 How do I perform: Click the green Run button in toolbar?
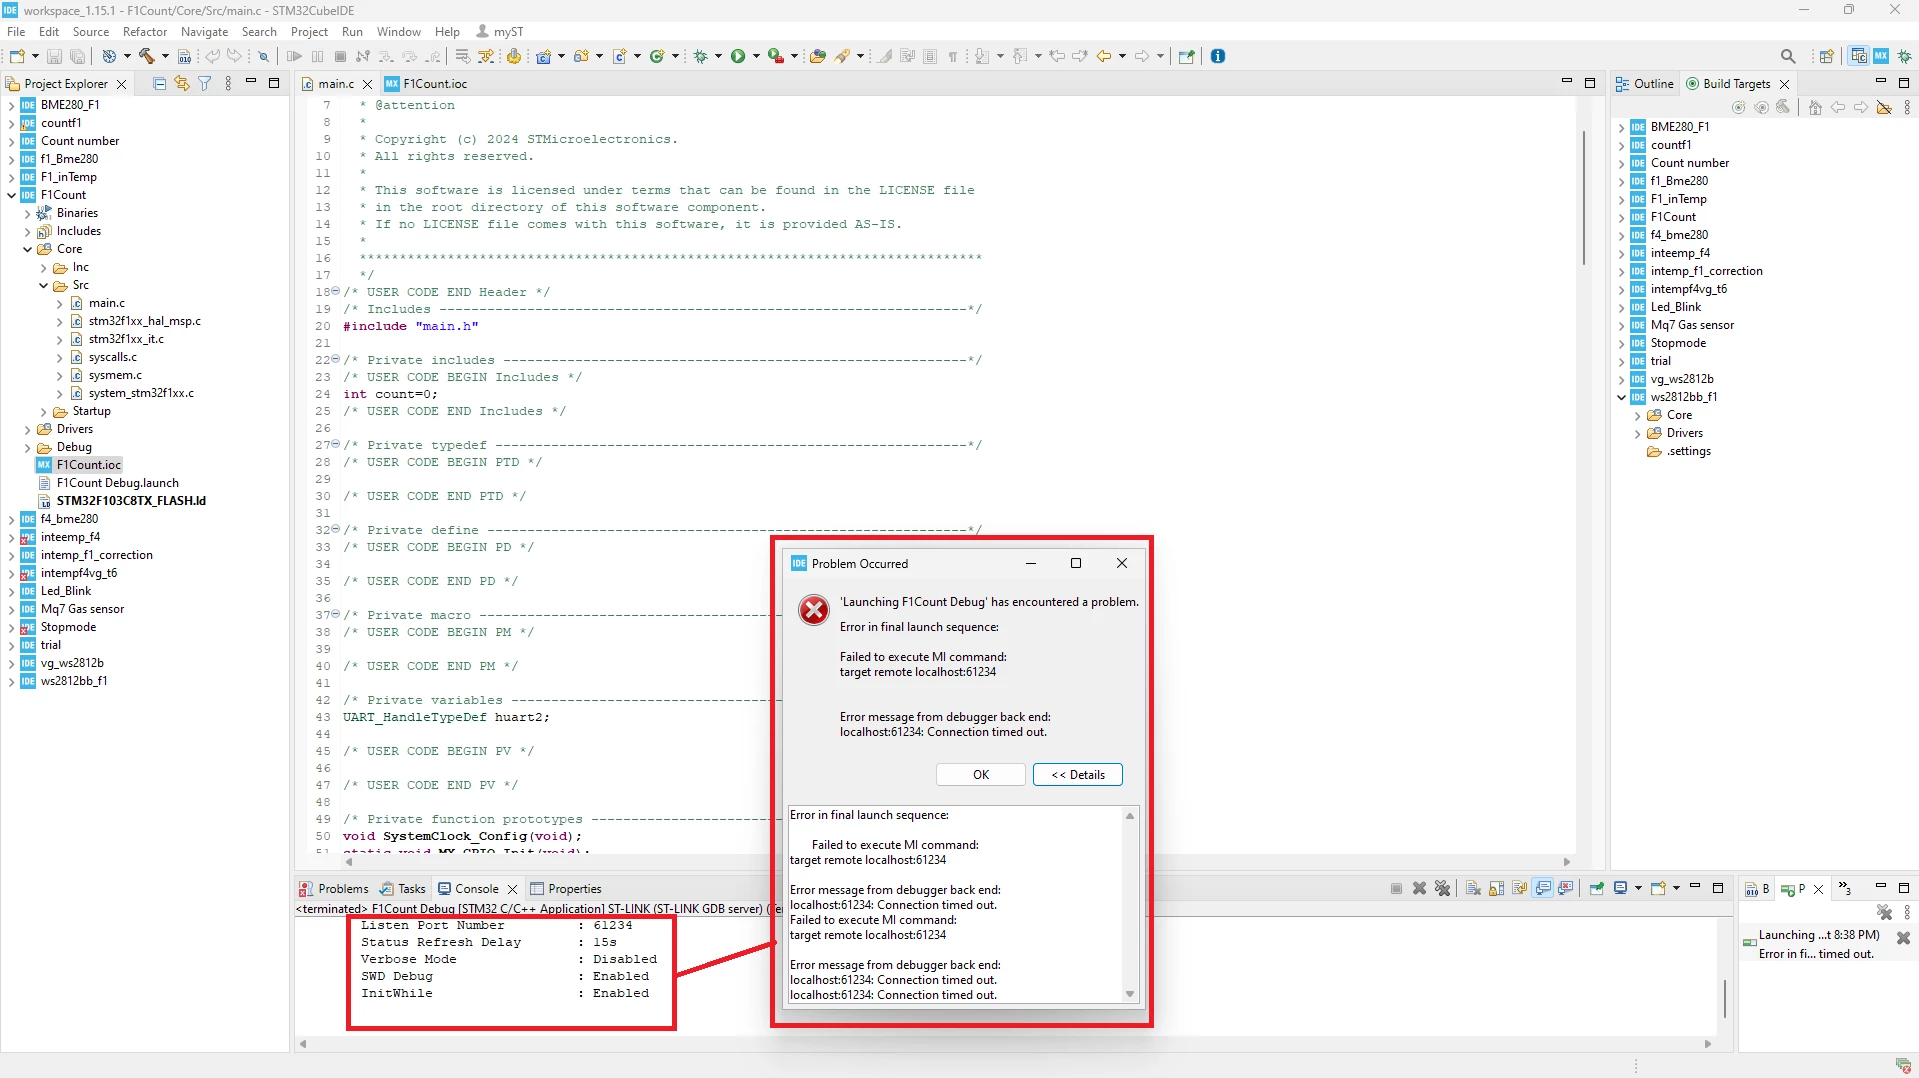coord(738,56)
